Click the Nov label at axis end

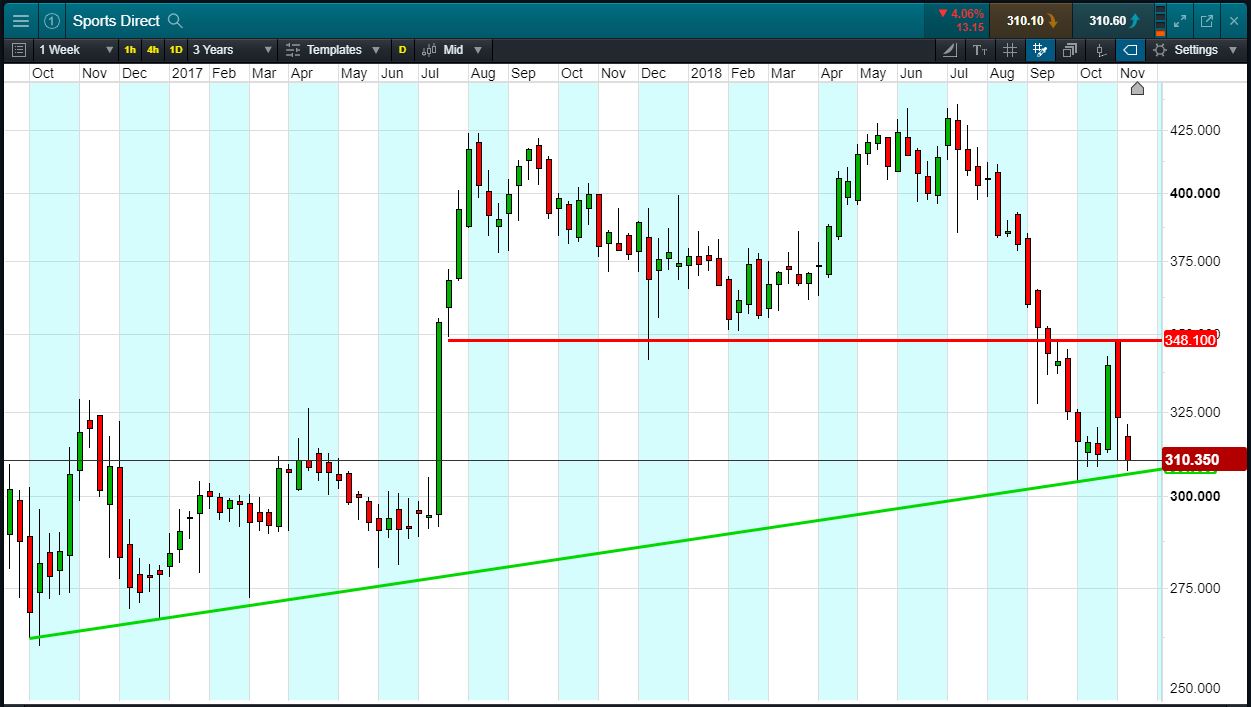1132,73
